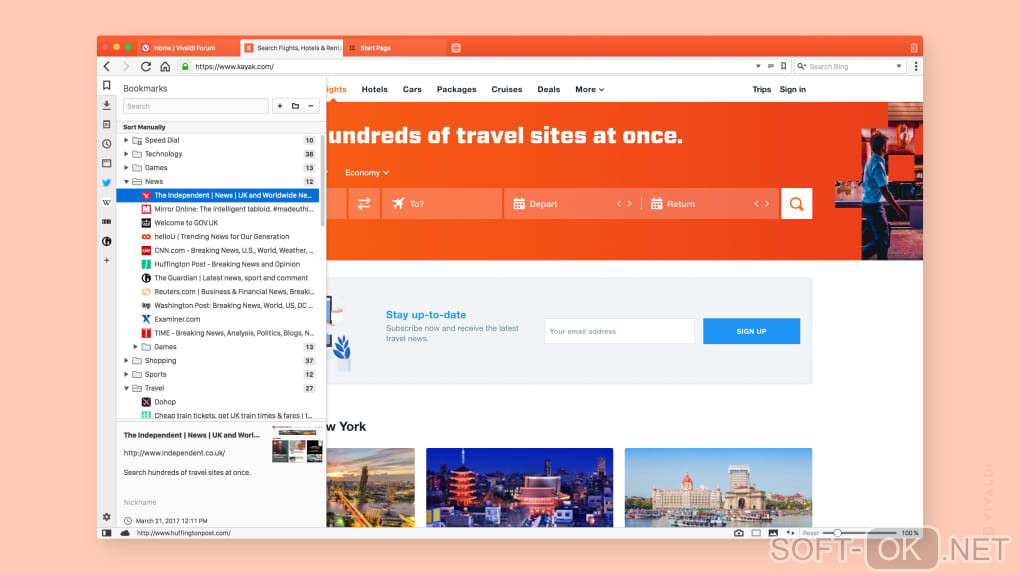The height and width of the screenshot is (574, 1020).
Task: Click the Independent bookmark thumbnail preview
Action: 297,444
